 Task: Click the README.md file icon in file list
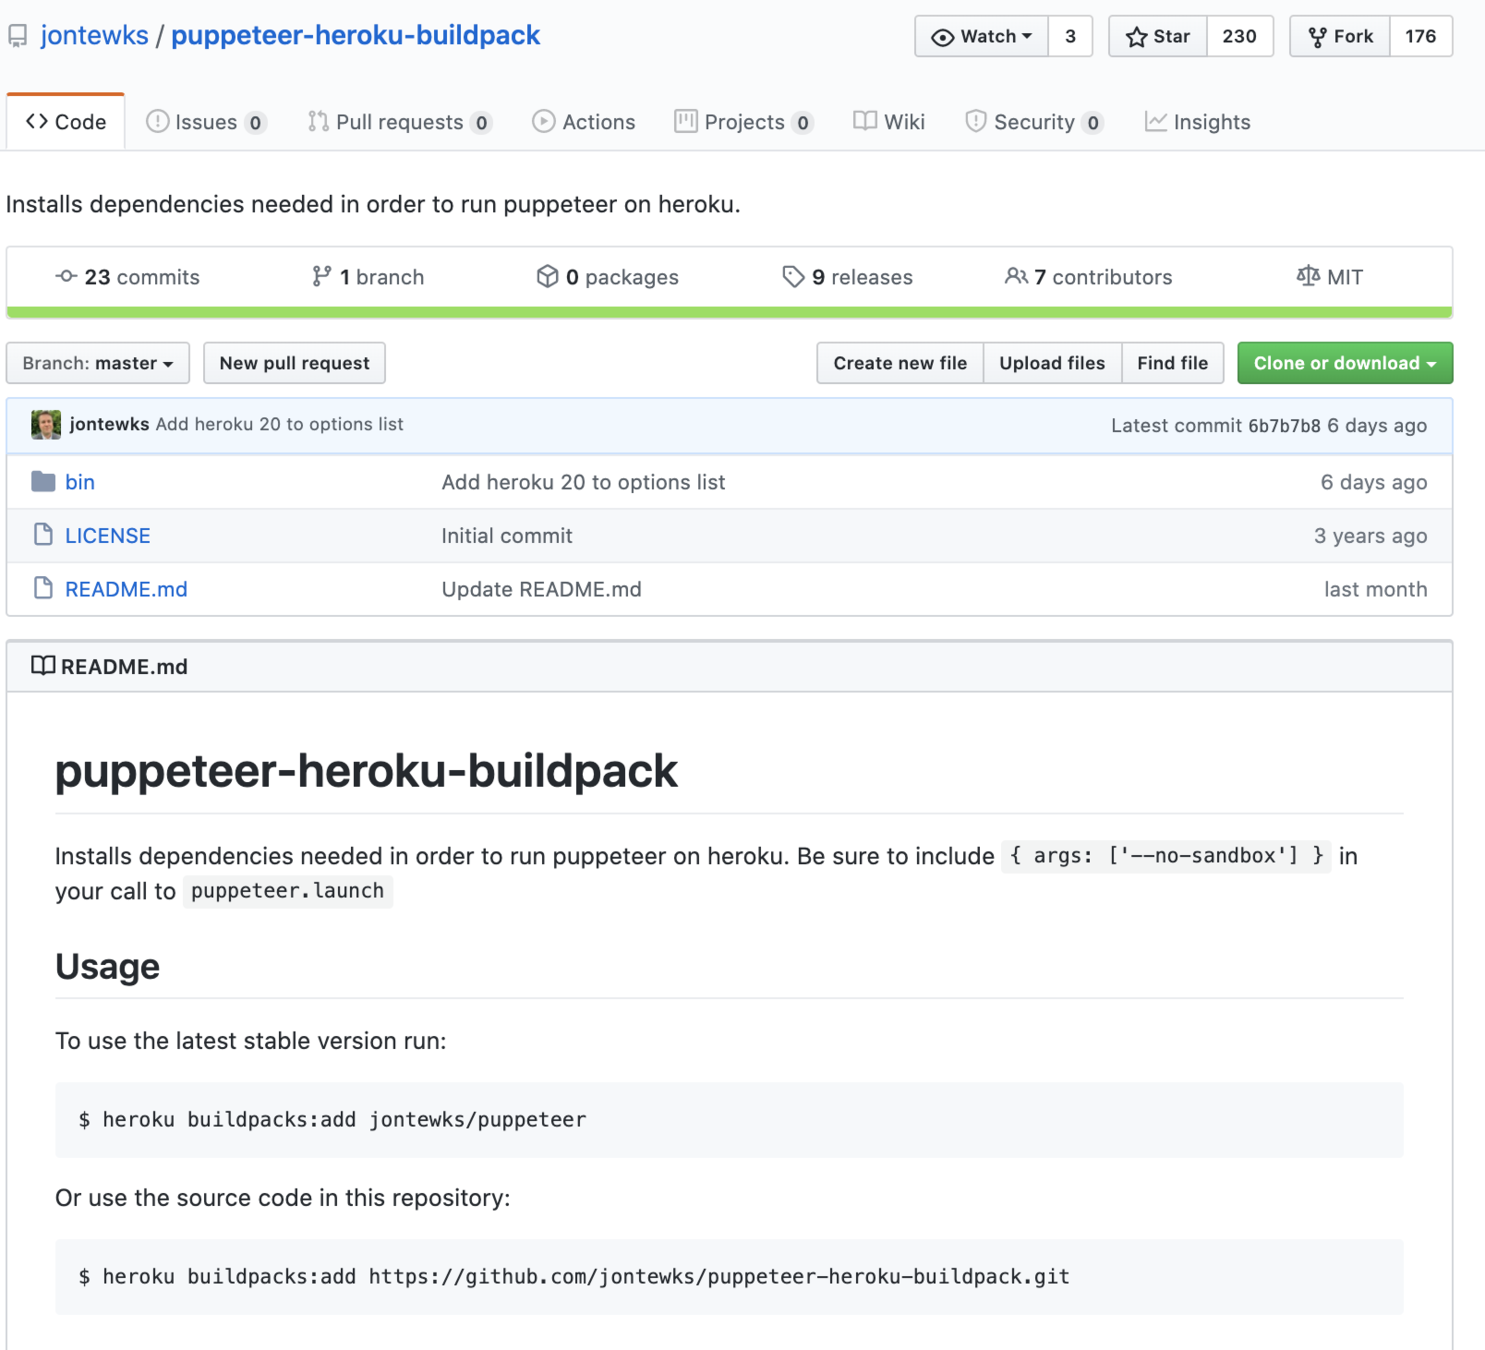tap(43, 588)
